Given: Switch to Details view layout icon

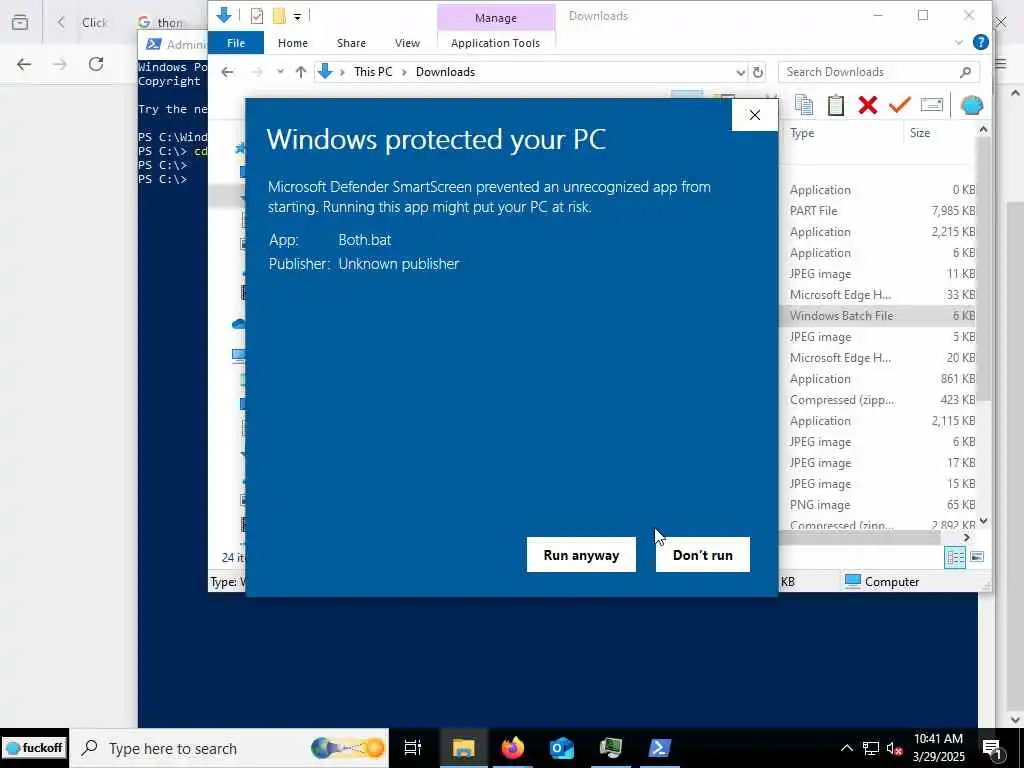Looking at the screenshot, I should click(954, 557).
